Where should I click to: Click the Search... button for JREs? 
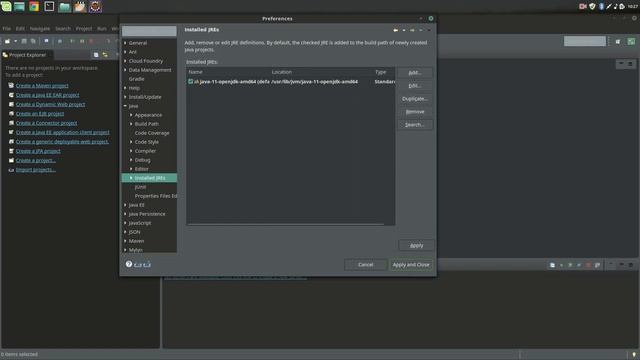[x=415, y=124]
